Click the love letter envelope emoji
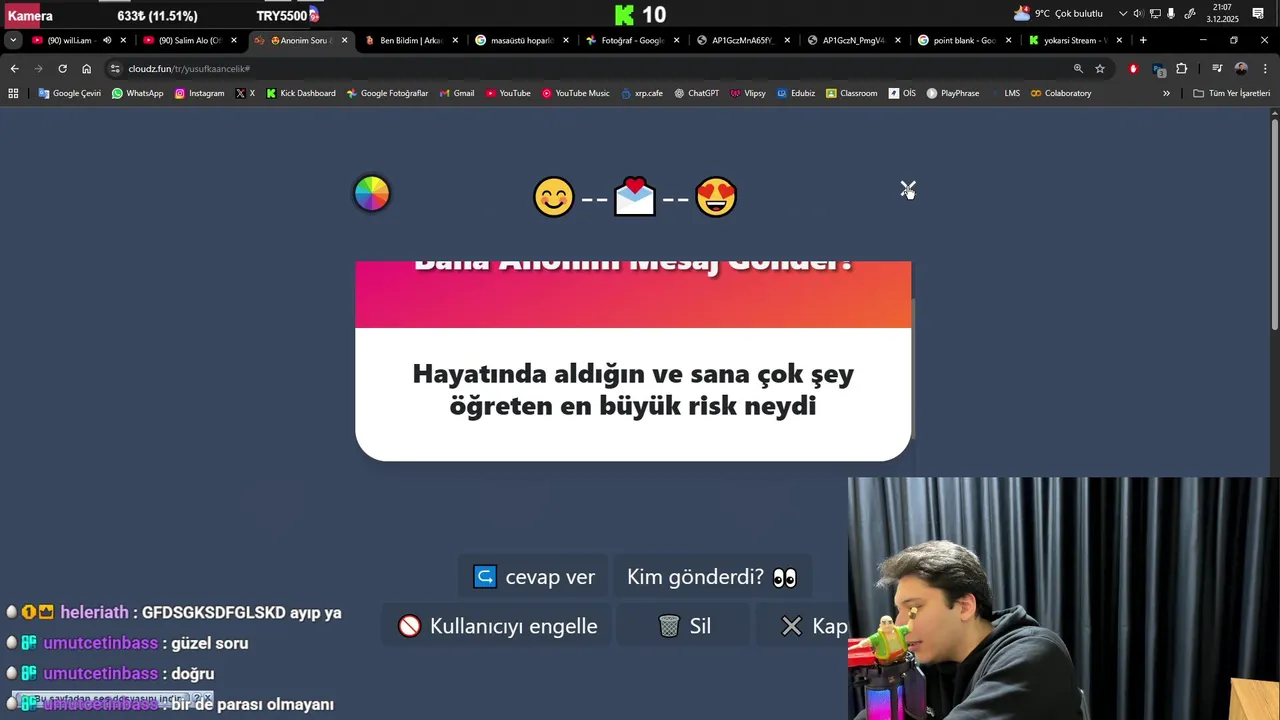Screen dimensions: 1280x720 pos(635,197)
